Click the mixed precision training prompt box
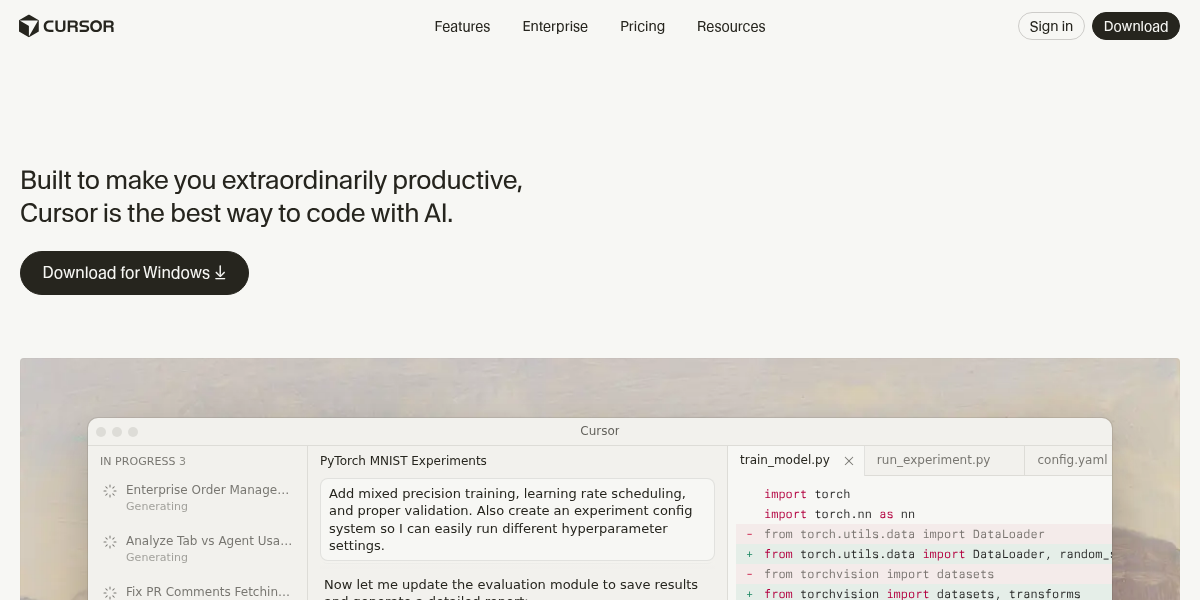The width and height of the screenshot is (1200, 600). 517,519
